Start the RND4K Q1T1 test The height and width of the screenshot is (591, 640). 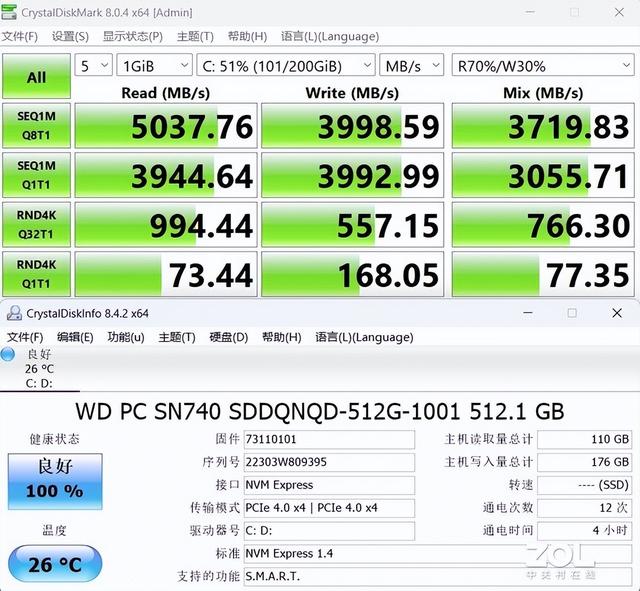[36, 274]
